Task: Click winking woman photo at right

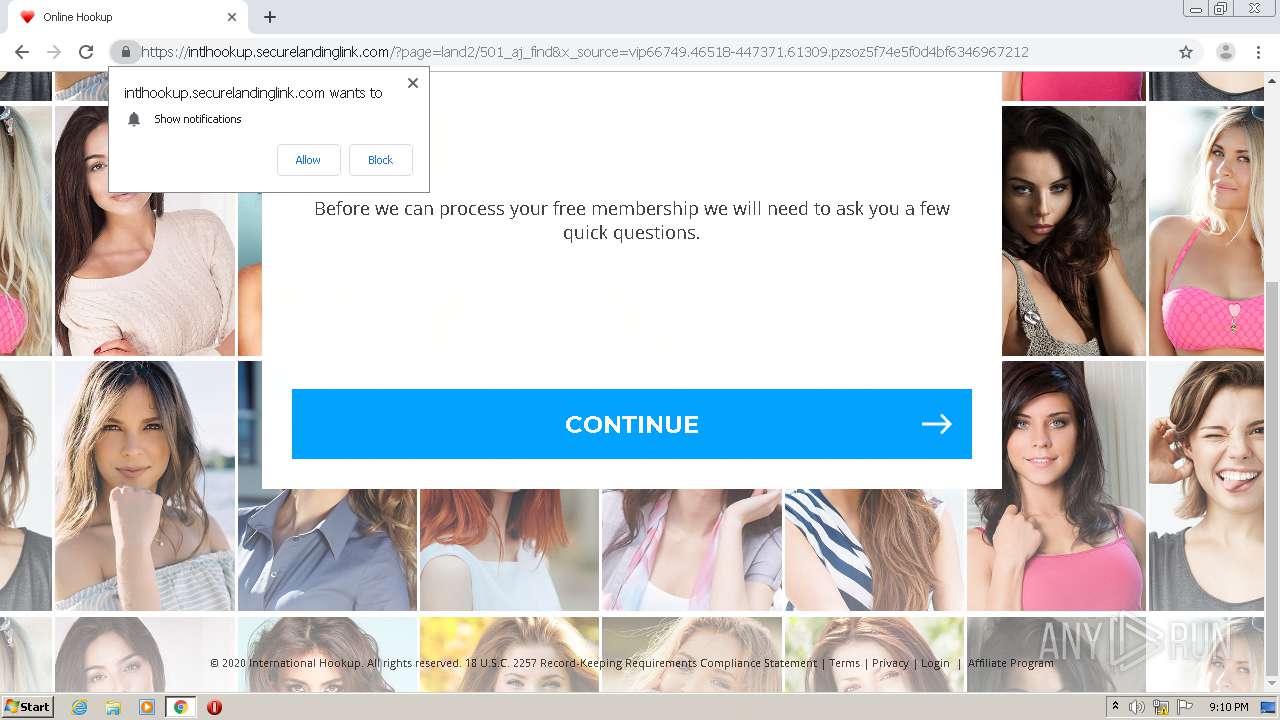Action: point(1206,485)
